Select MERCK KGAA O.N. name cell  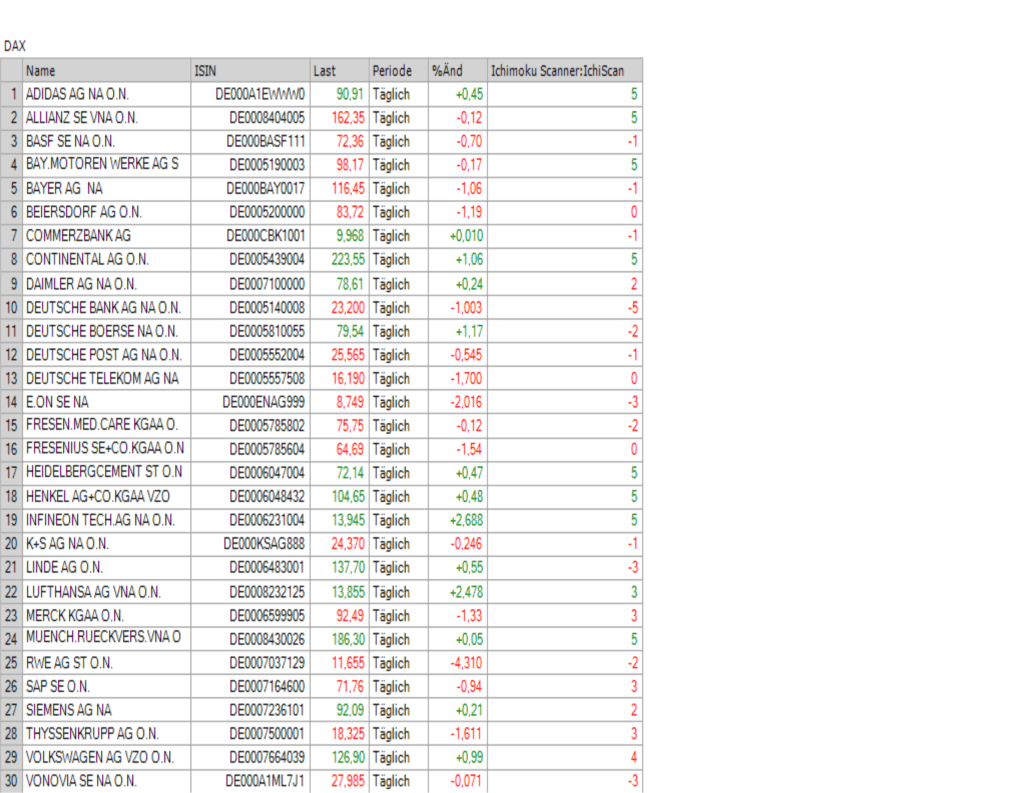[x=107, y=616]
